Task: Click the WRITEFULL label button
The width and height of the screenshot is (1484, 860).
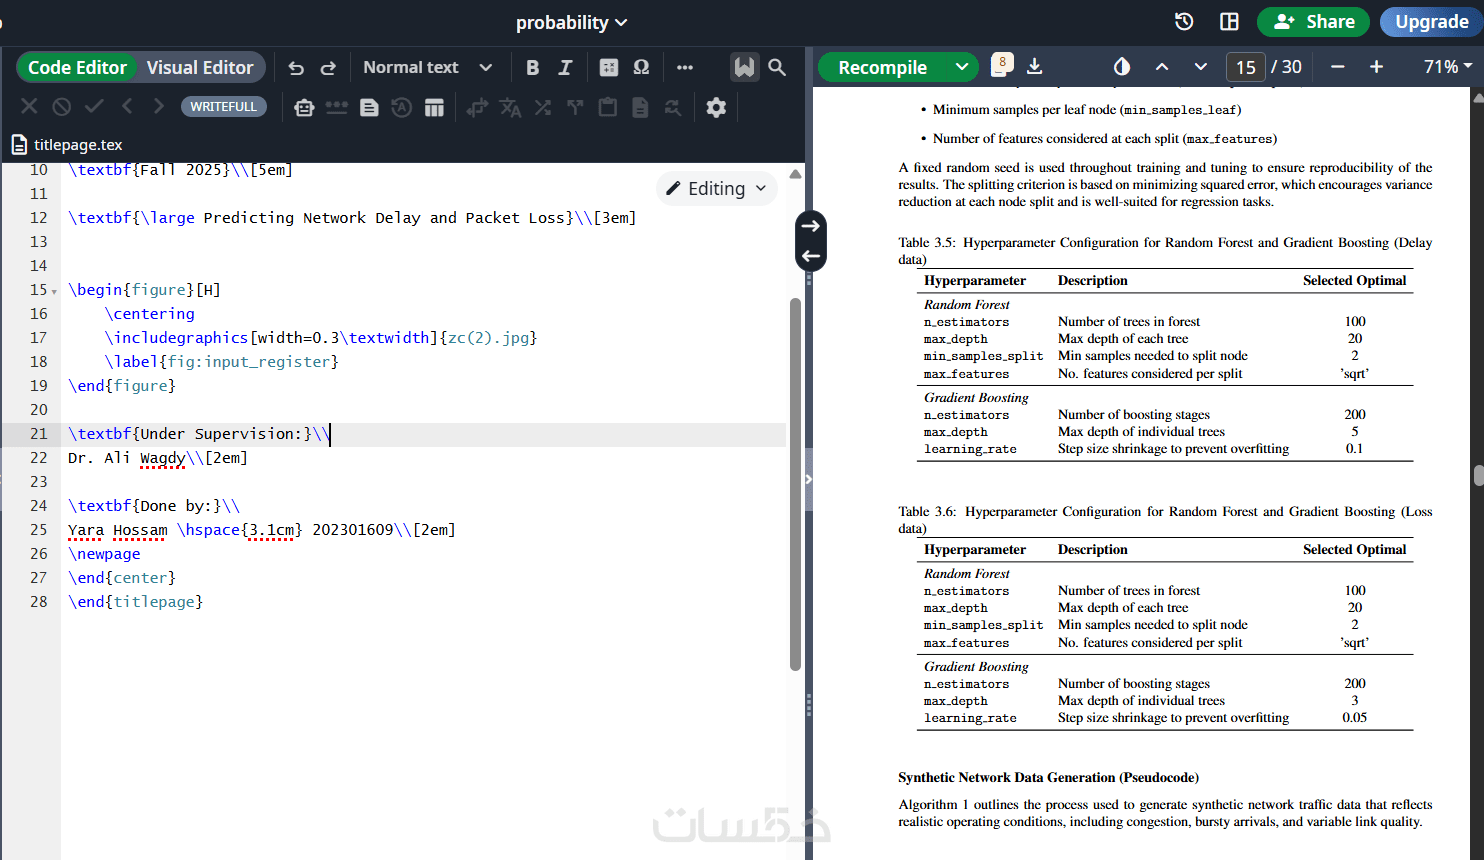Action: [x=223, y=107]
